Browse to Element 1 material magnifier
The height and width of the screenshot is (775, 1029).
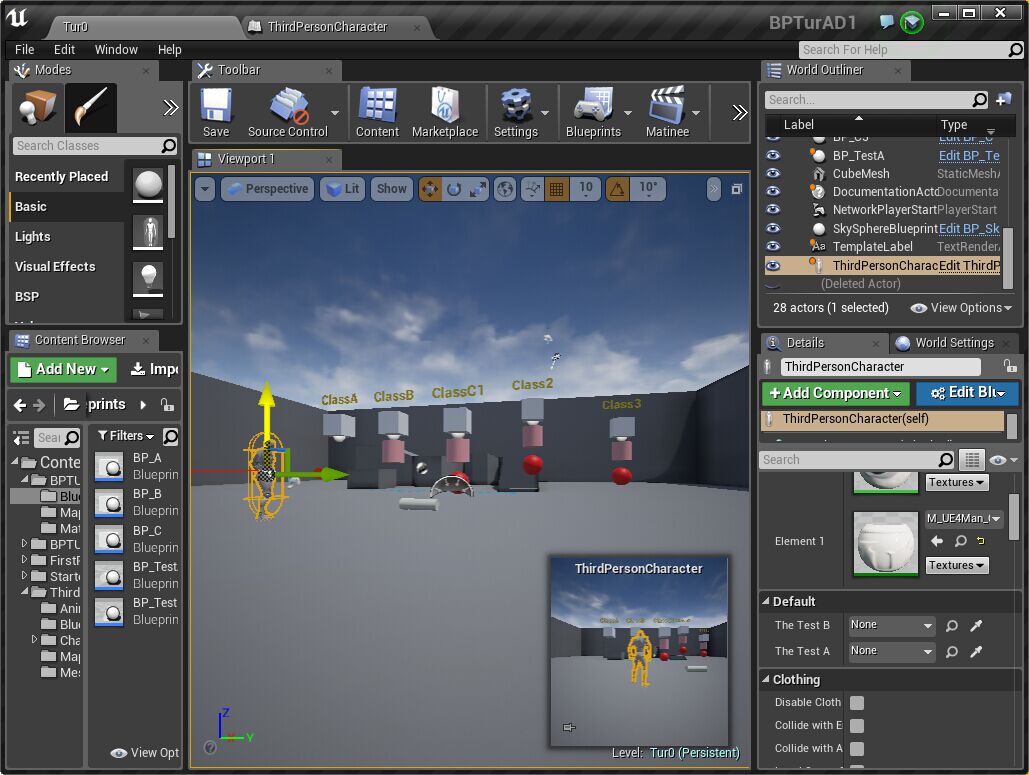[x=960, y=541]
